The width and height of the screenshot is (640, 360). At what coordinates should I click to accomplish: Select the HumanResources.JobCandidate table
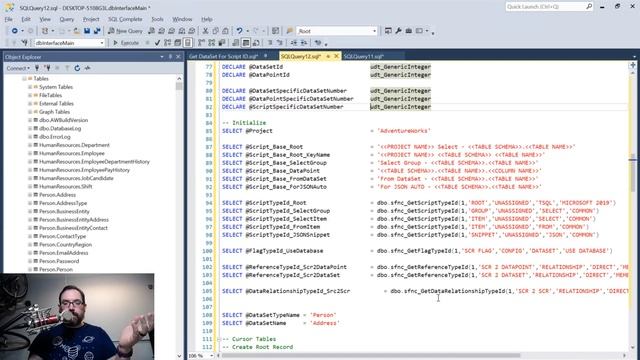click(x=76, y=178)
